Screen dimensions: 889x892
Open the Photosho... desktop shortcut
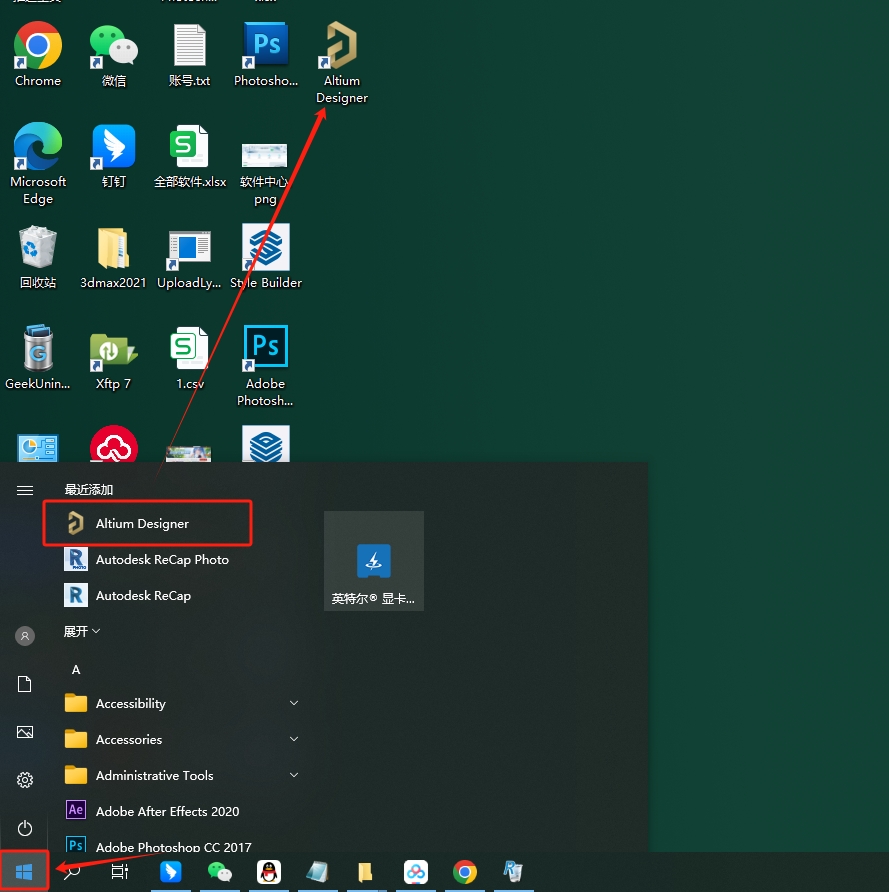coord(266,54)
